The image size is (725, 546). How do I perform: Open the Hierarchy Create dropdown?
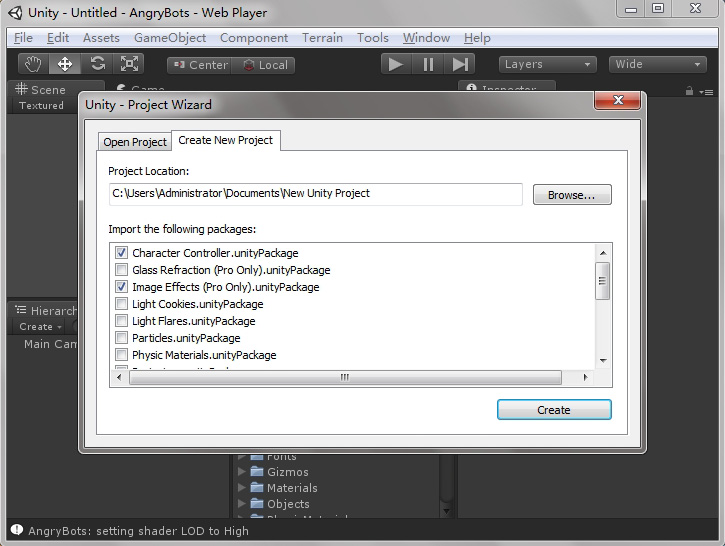pyautogui.click(x=40, y=326)
